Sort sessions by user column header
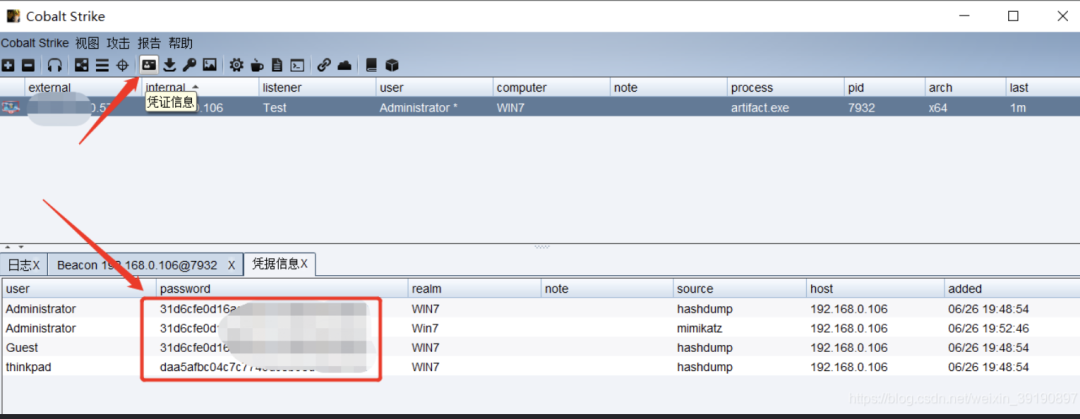 tap(435, 88)
